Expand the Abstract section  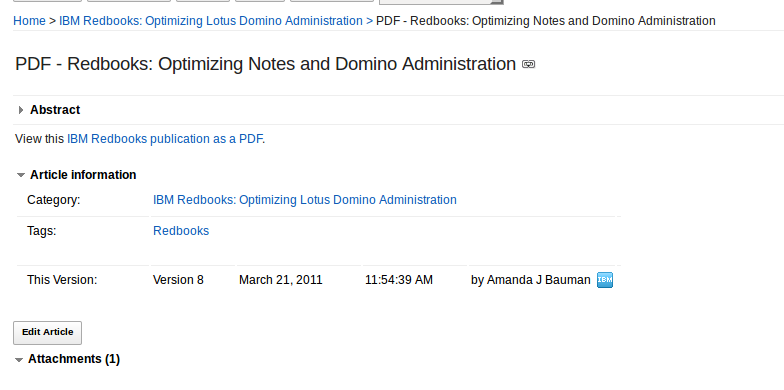coord(21,110)
